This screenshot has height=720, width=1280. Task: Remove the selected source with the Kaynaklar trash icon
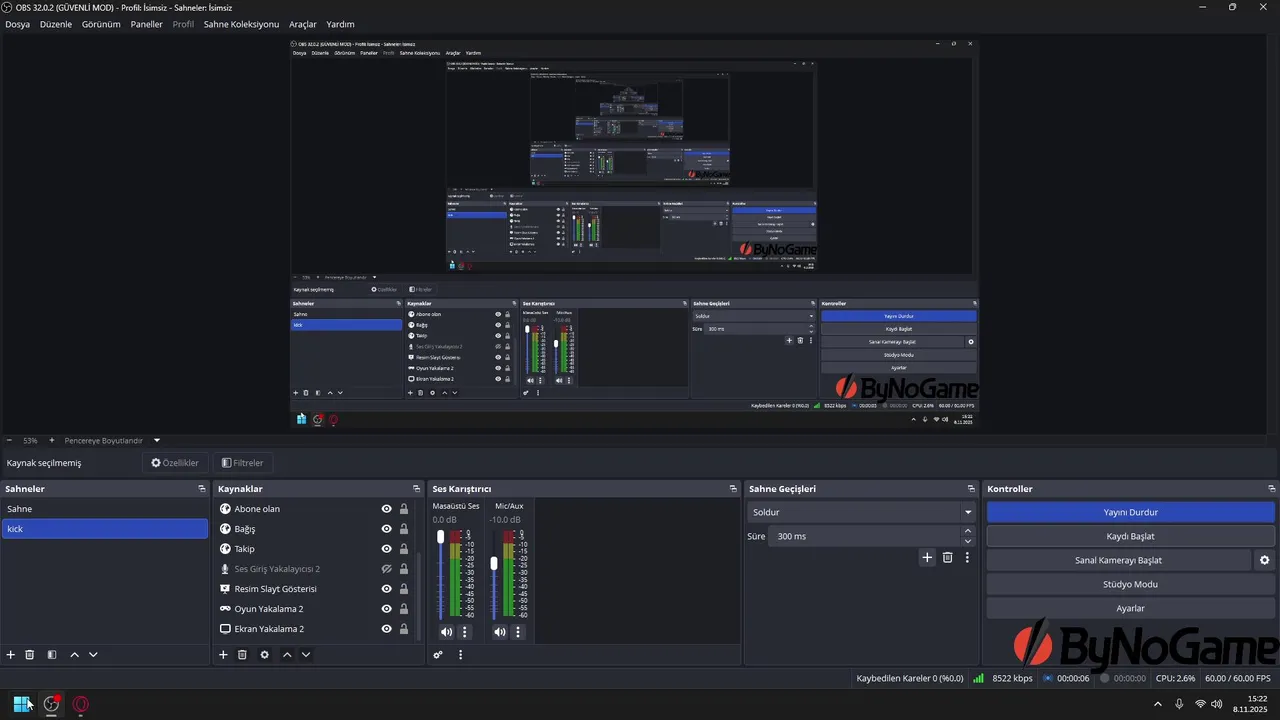(242, 655)
